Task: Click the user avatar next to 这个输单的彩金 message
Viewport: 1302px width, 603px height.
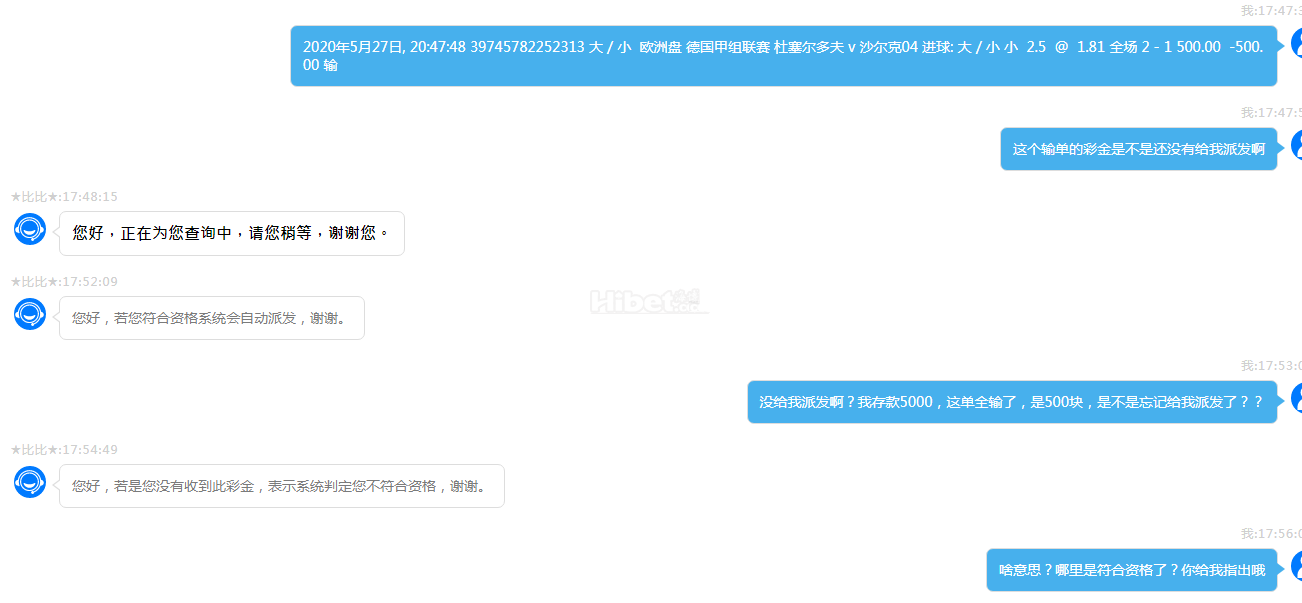Action: pos(1296,144)
